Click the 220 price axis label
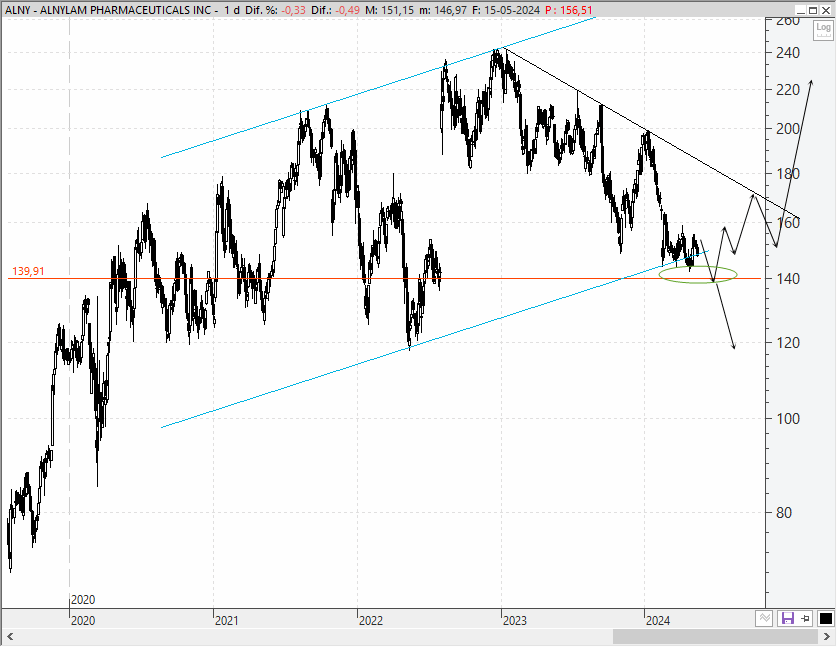Viewport: 837px width, 647px height. pos(787,90)
